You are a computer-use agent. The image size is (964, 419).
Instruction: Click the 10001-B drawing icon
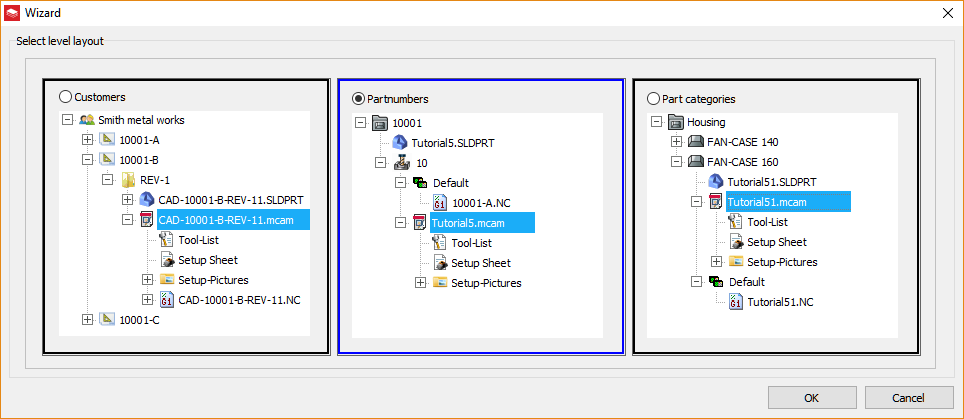[106, 160]
